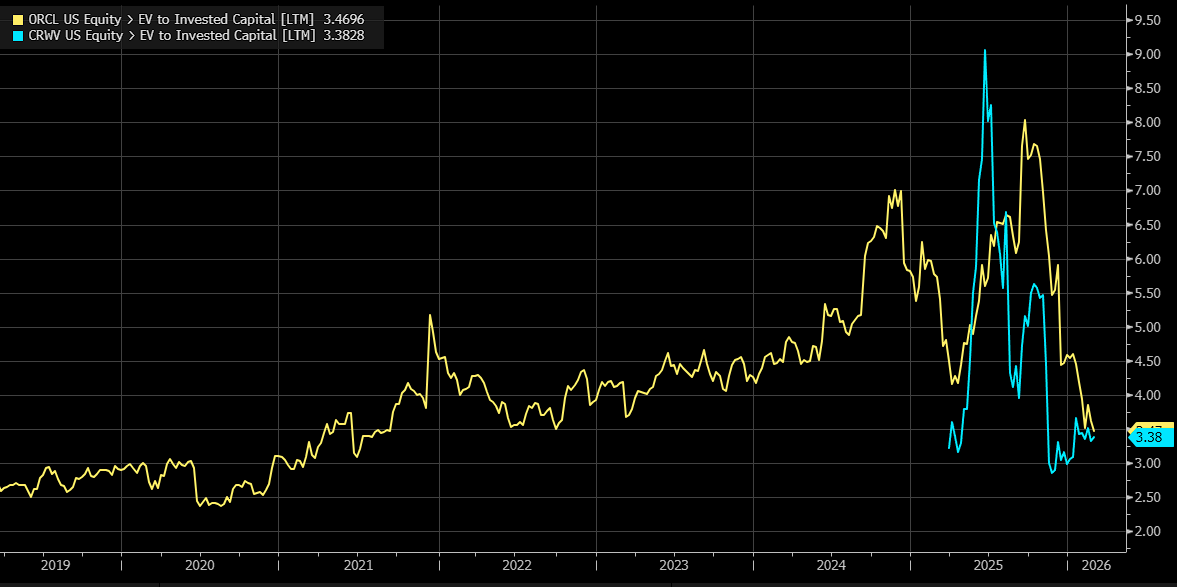This screenshot has height=587, width=1177.
Task: Click the CRWV legend value 3.3828
Action: tap(344, 36)
